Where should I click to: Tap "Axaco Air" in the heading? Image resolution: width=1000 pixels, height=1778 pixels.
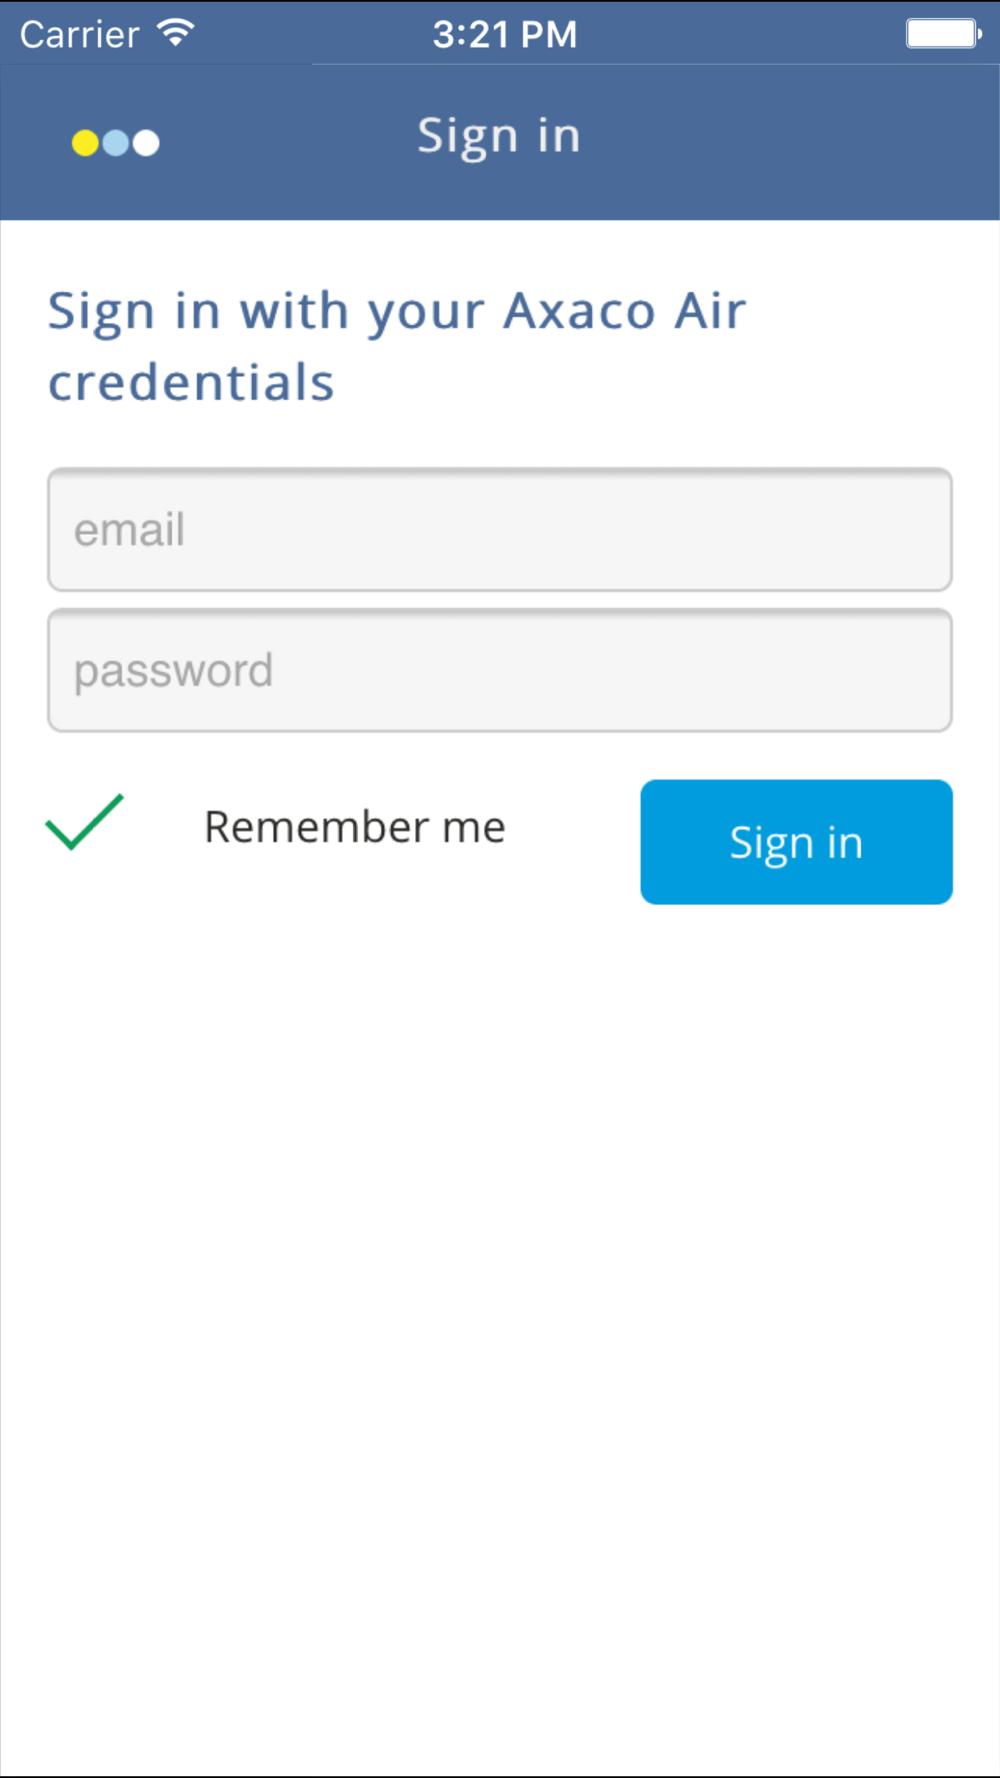625,311
